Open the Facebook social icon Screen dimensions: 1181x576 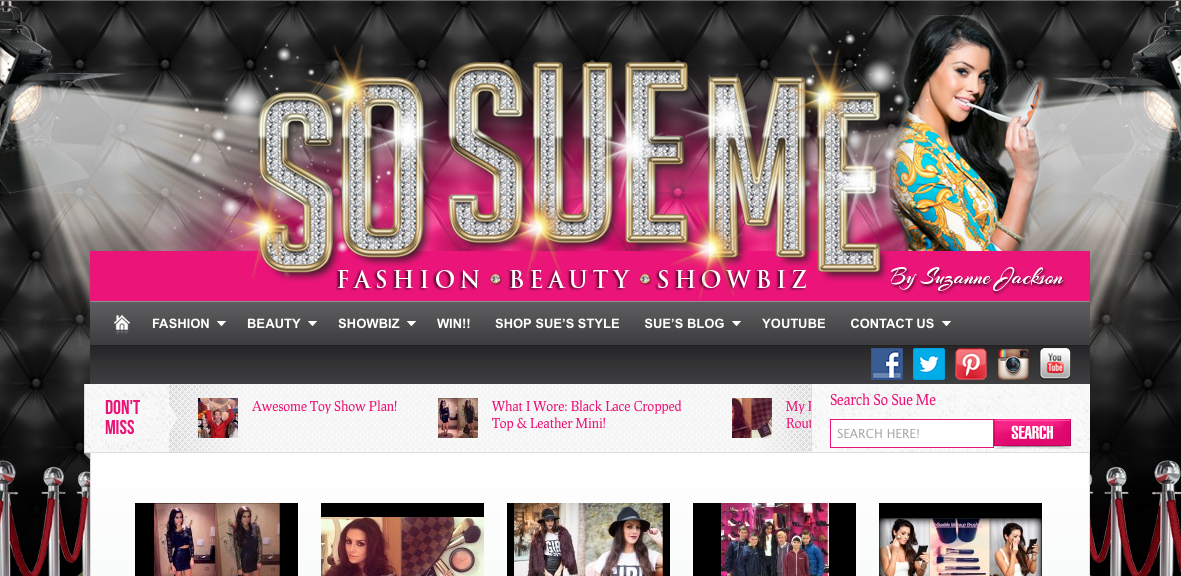coord(887,364)
